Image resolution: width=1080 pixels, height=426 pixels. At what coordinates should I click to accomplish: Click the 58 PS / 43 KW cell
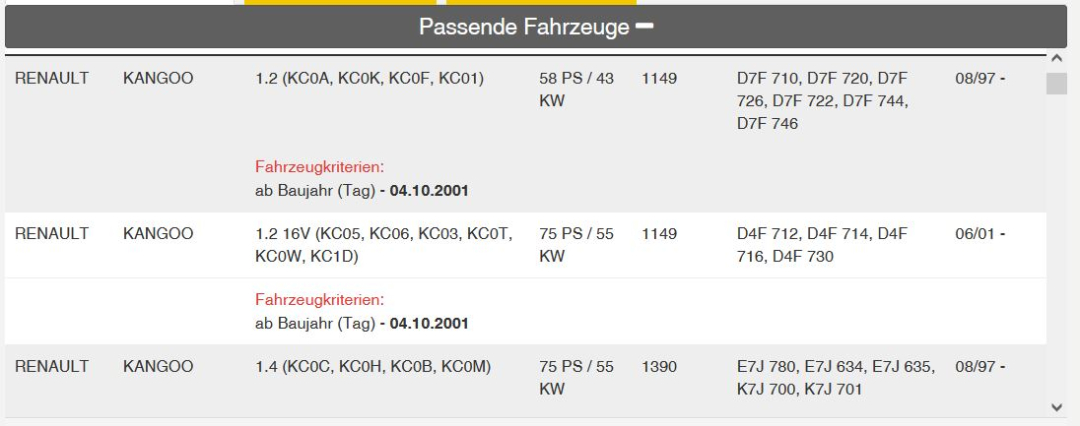pyautogui.click(x=577, y=90)
